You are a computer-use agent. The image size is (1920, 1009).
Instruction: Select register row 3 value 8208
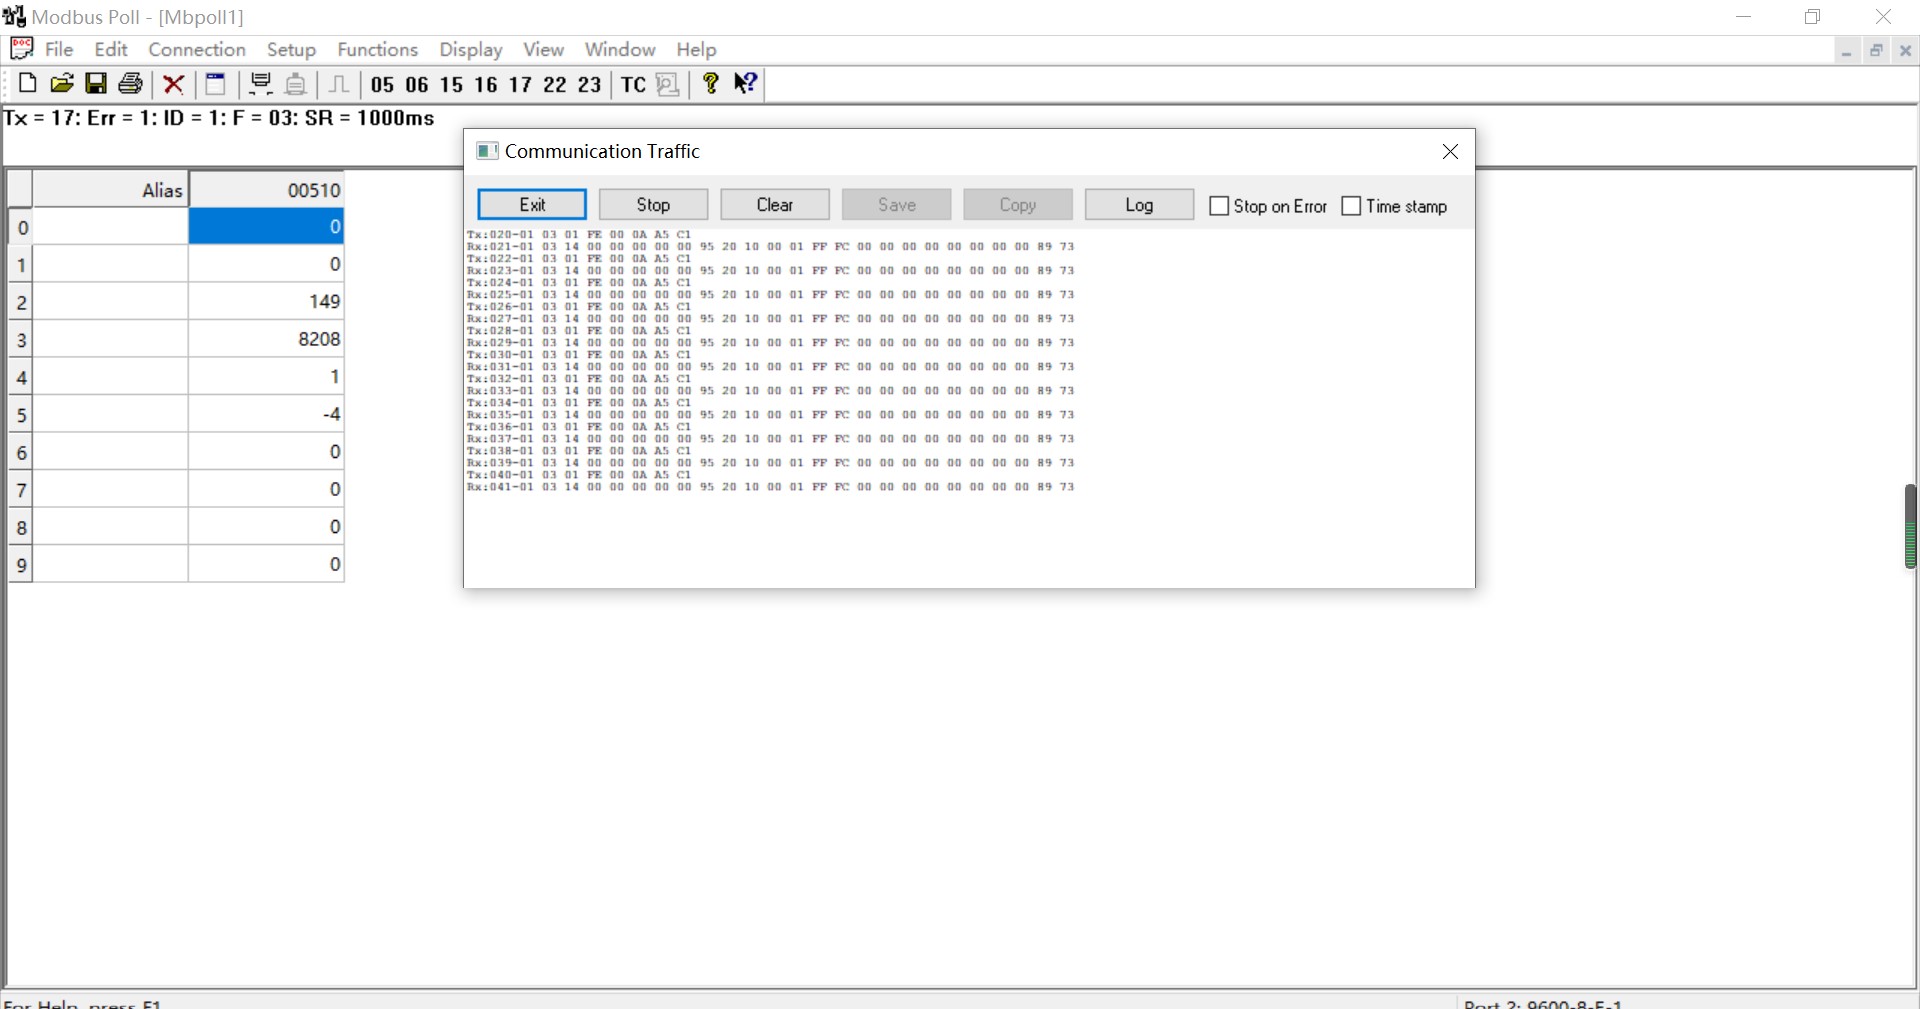[x=266, y=339]
